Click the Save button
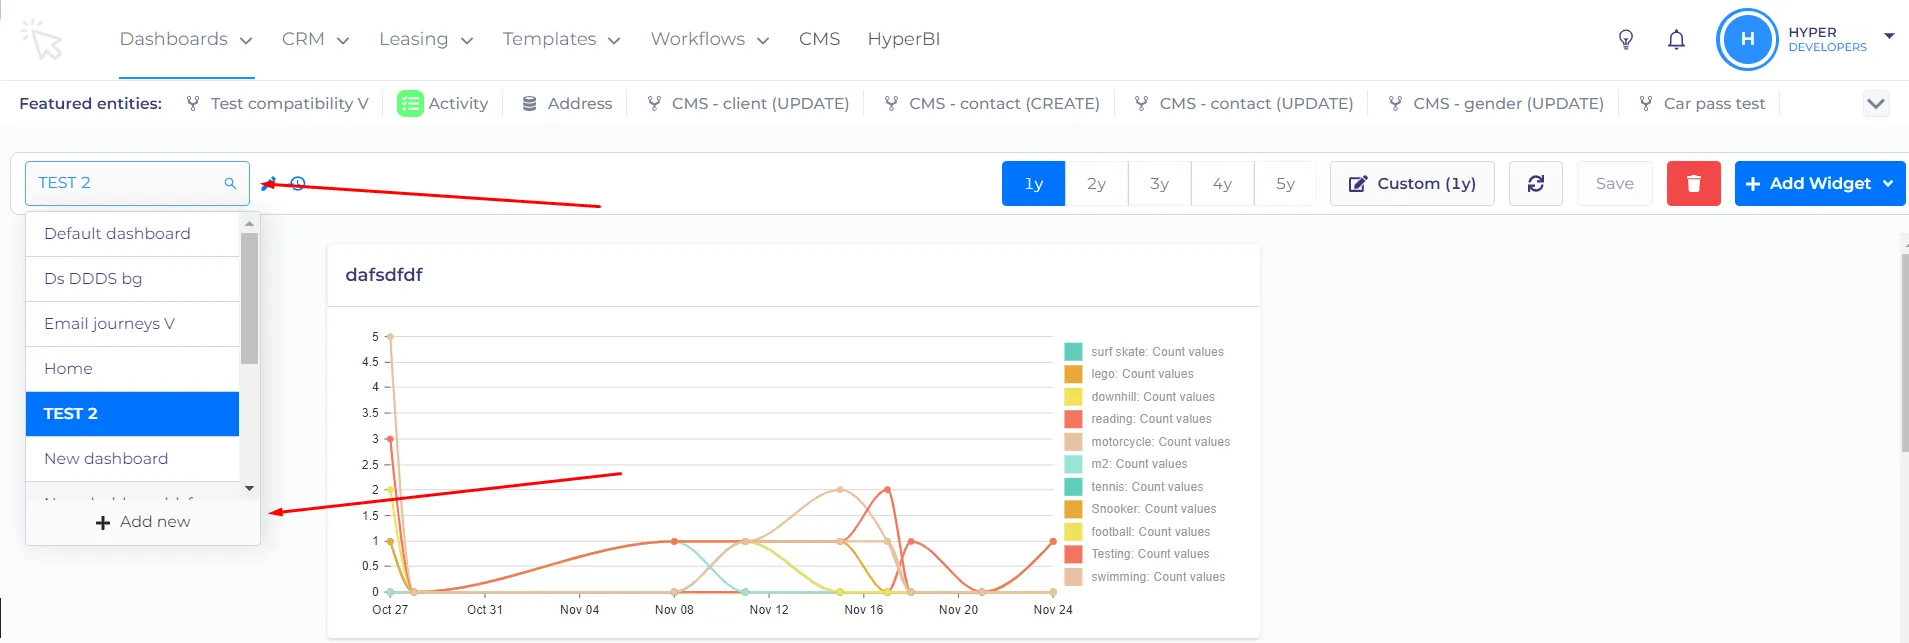This screenshot has height=643, width=1909. pyautogui.click(x=1615, y=184)
